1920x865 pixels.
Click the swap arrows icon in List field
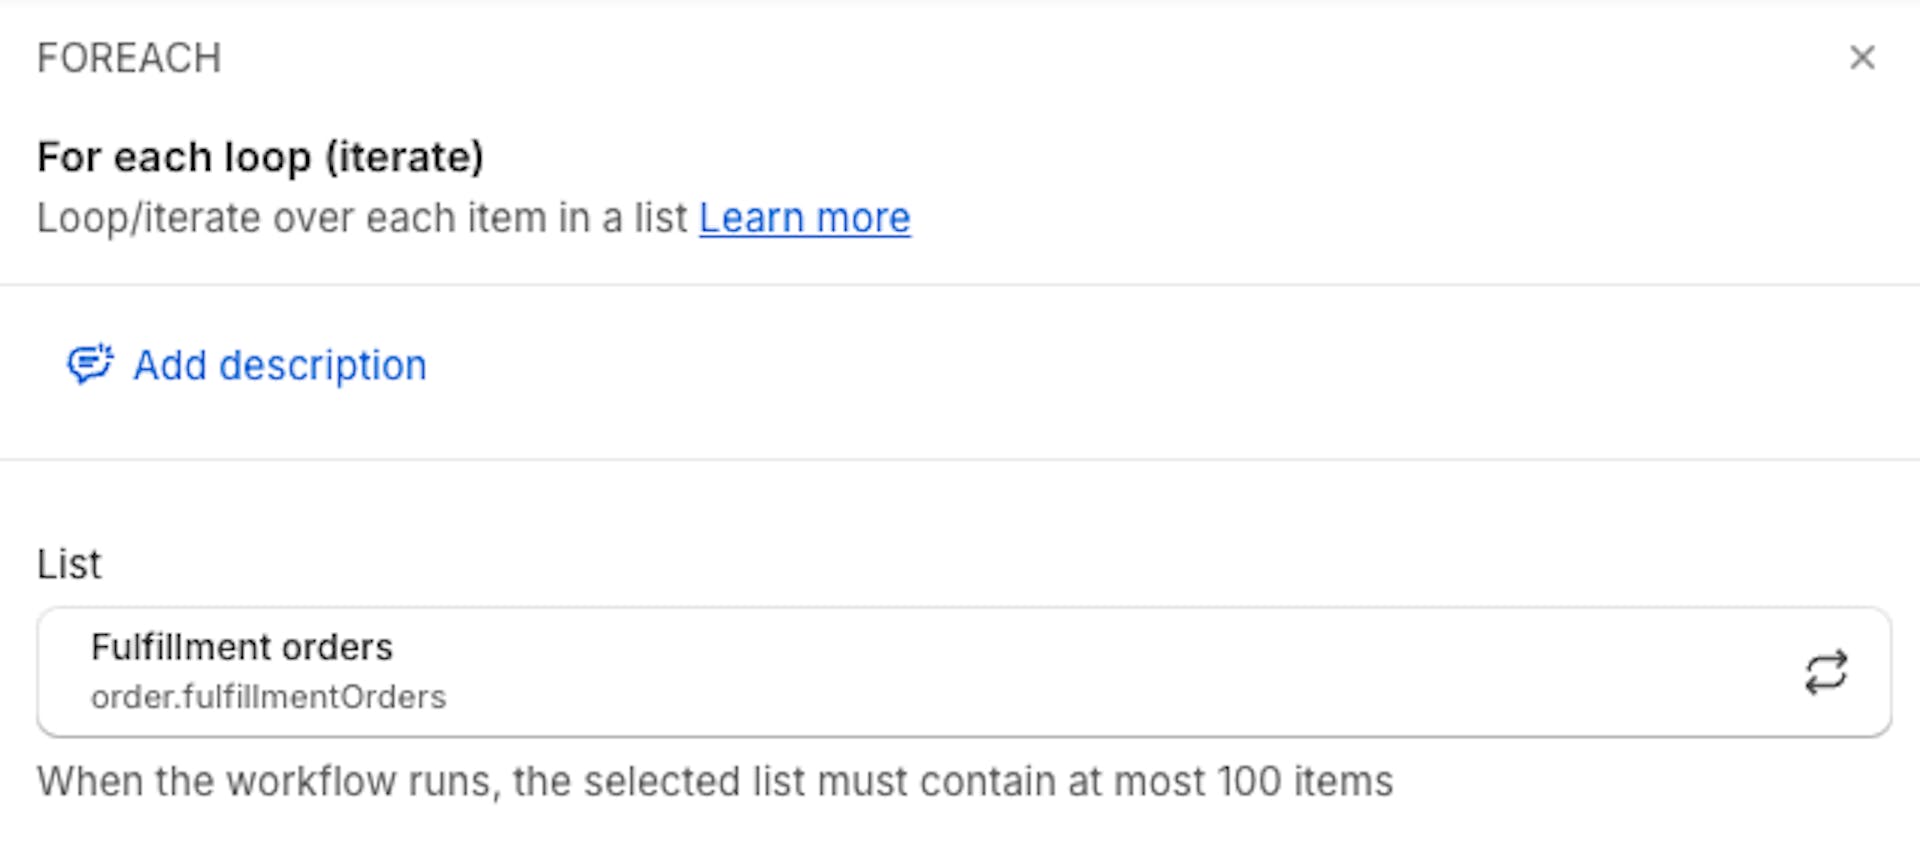(1825, 672)
